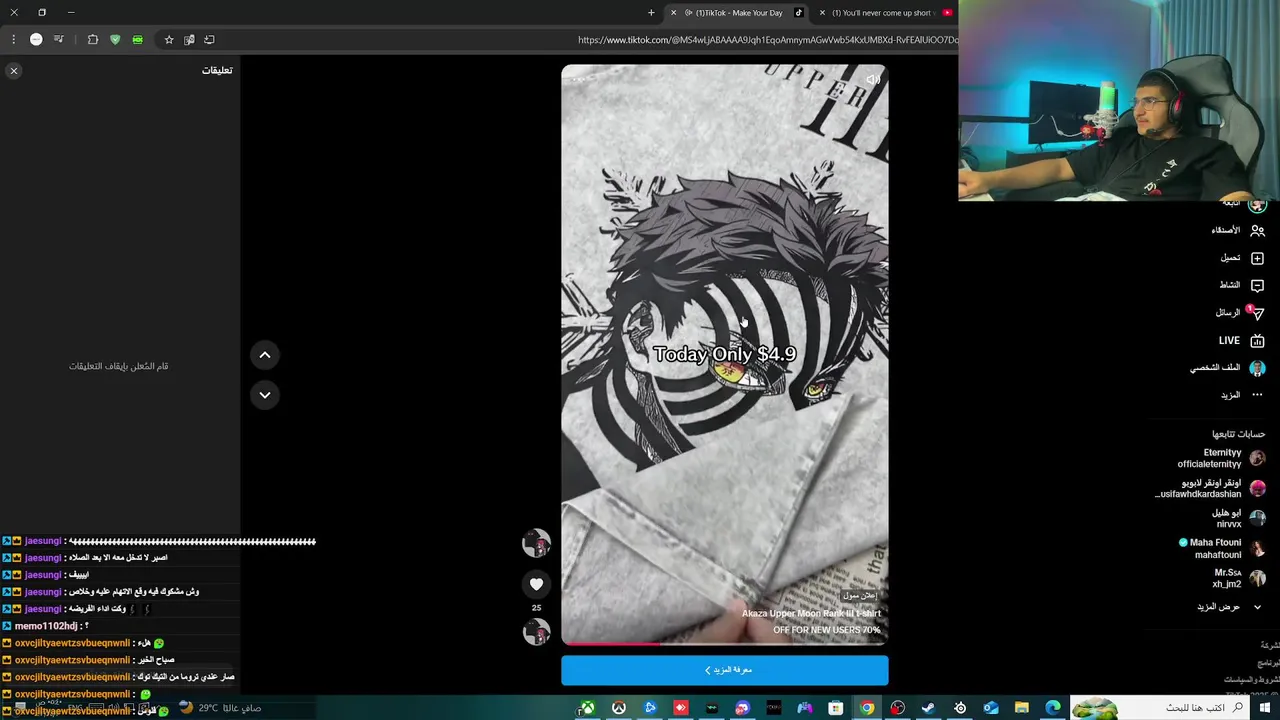Close the YouTube browser tab
Image resolution: width=1280 pixels, height=720 pixels.
[822, 13]
